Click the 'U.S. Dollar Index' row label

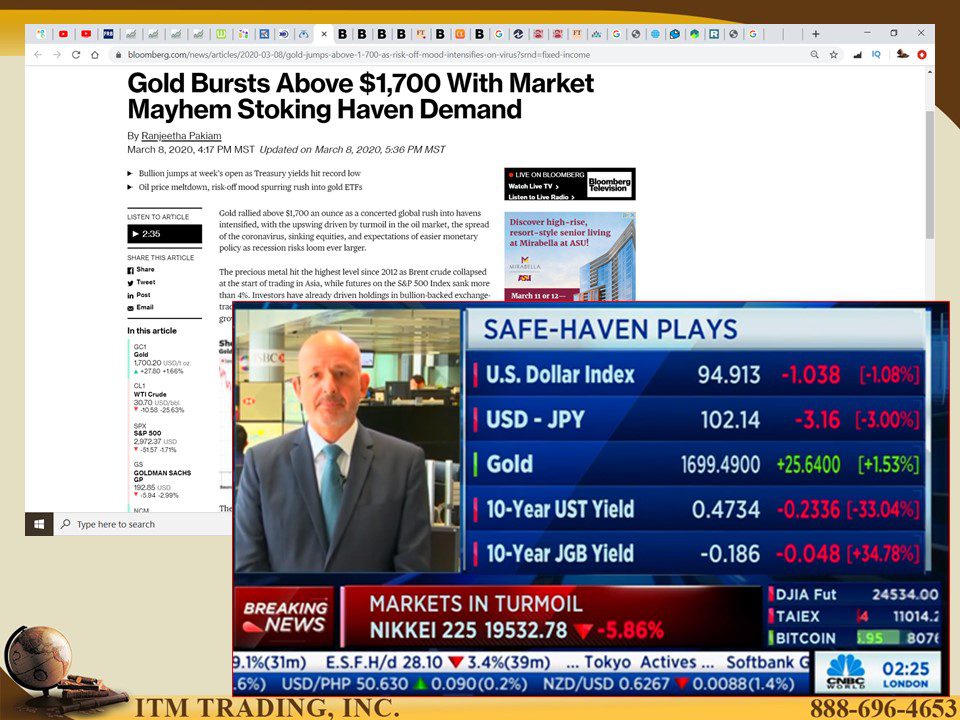(x=560, y=374)
